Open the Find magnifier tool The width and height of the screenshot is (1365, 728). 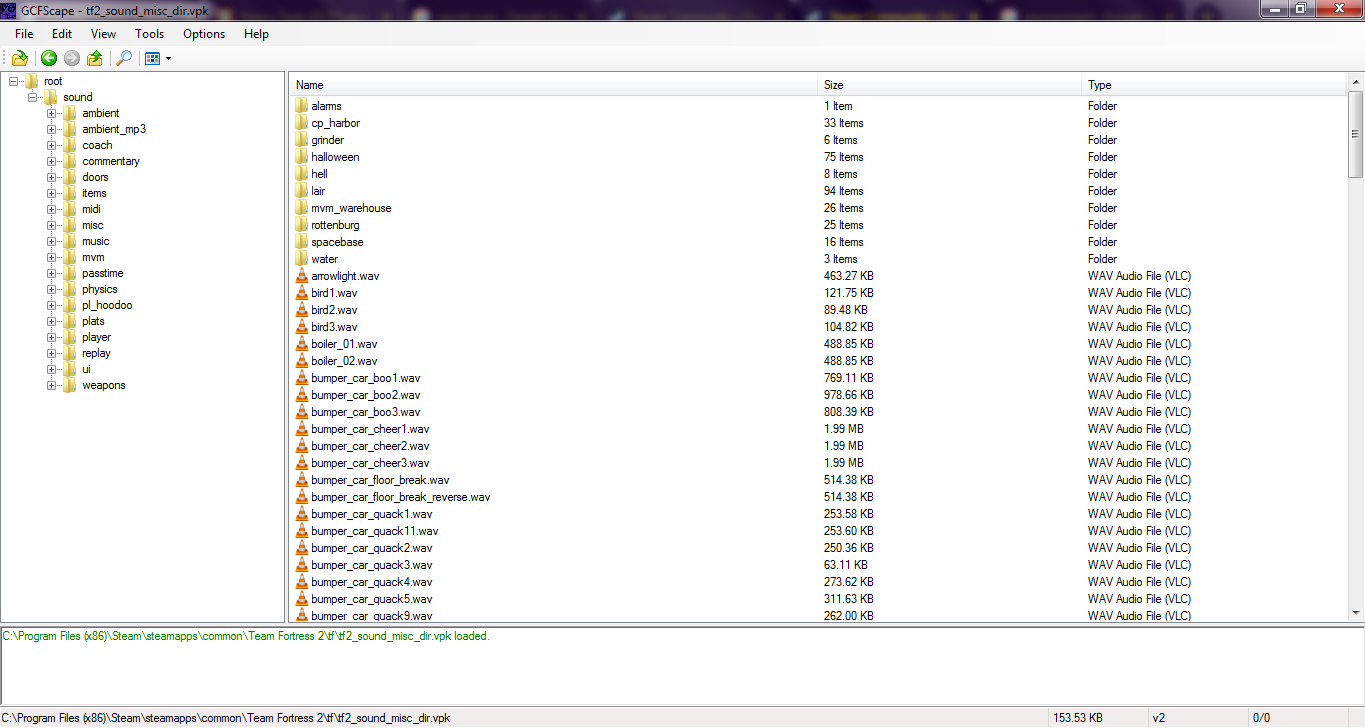[124, 58]
